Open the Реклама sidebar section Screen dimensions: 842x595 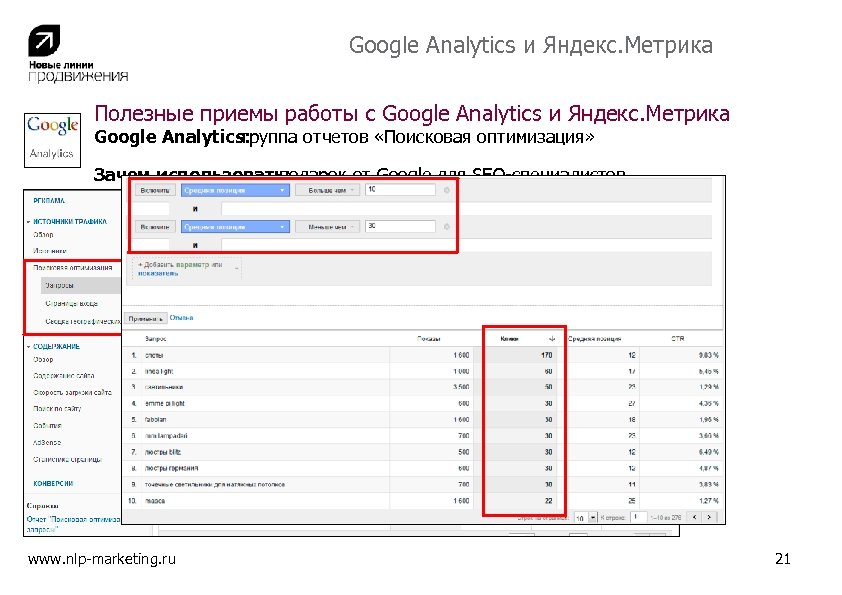point(49,200)
